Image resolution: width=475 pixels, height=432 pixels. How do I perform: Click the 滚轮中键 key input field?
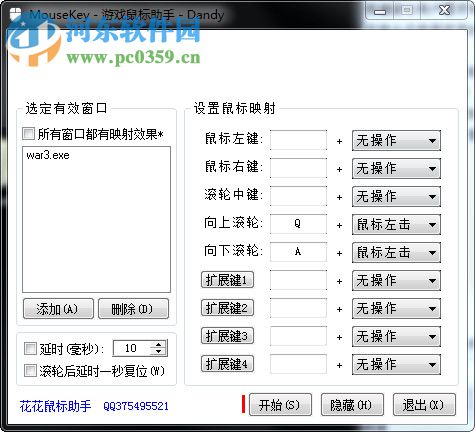click(x=298, y=196)
